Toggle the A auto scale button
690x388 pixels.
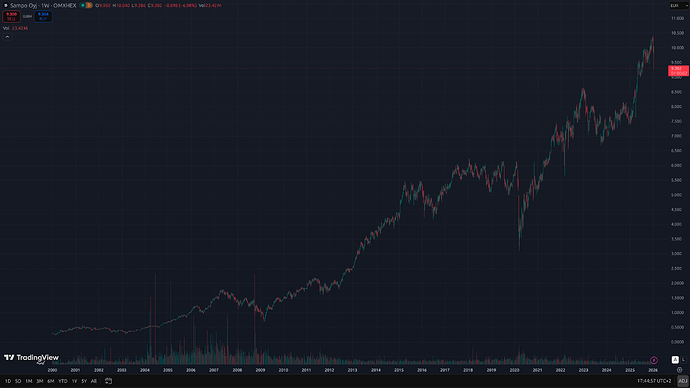pos(675,360)
